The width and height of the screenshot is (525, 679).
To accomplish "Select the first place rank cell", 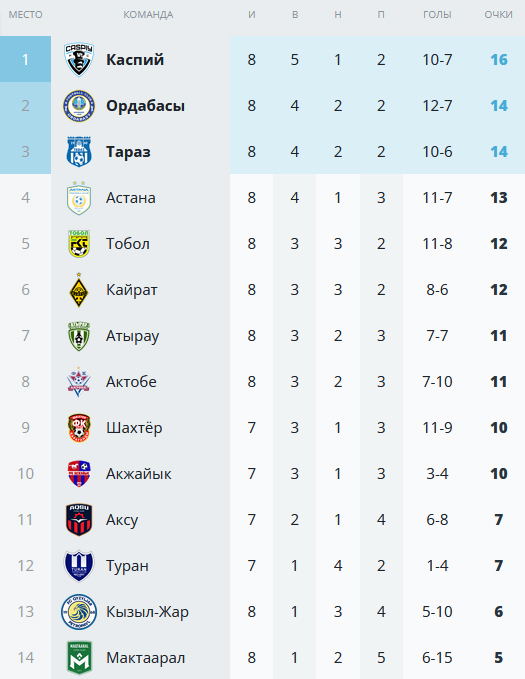I will 26,59.
